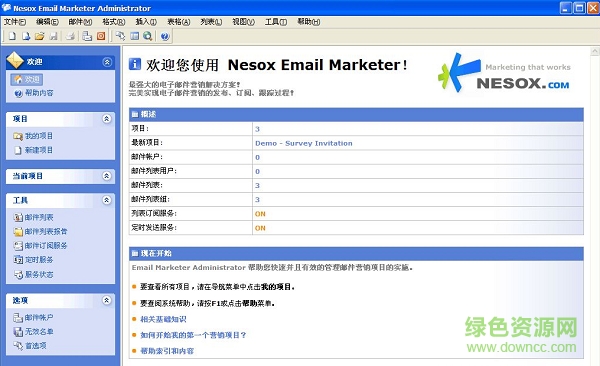Viewport: 600px width, 366px height.
Task: Click the envelope icon in 欢迎 panel header
Action: (x=15, y=60)
